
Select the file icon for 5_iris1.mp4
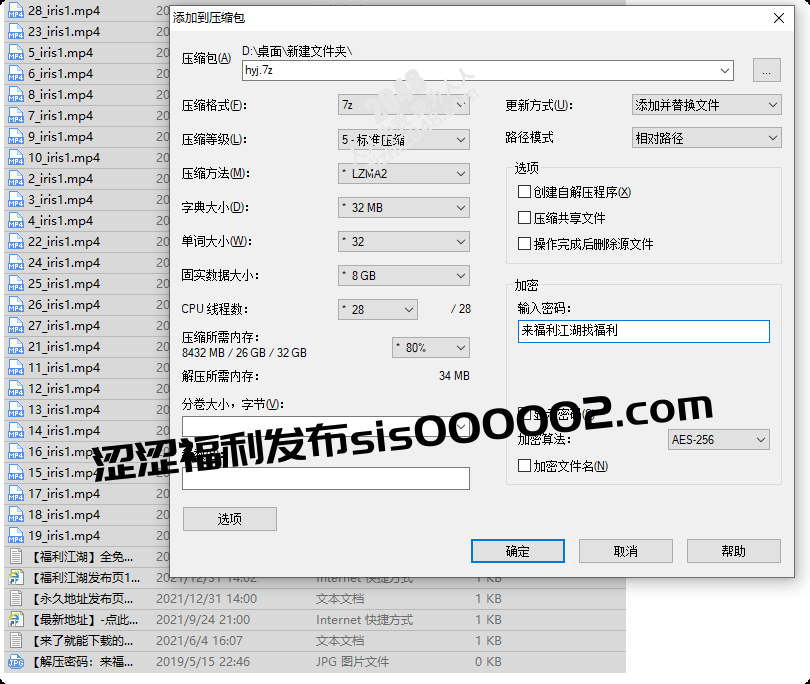pyautogui.click(x=16, y=53)
